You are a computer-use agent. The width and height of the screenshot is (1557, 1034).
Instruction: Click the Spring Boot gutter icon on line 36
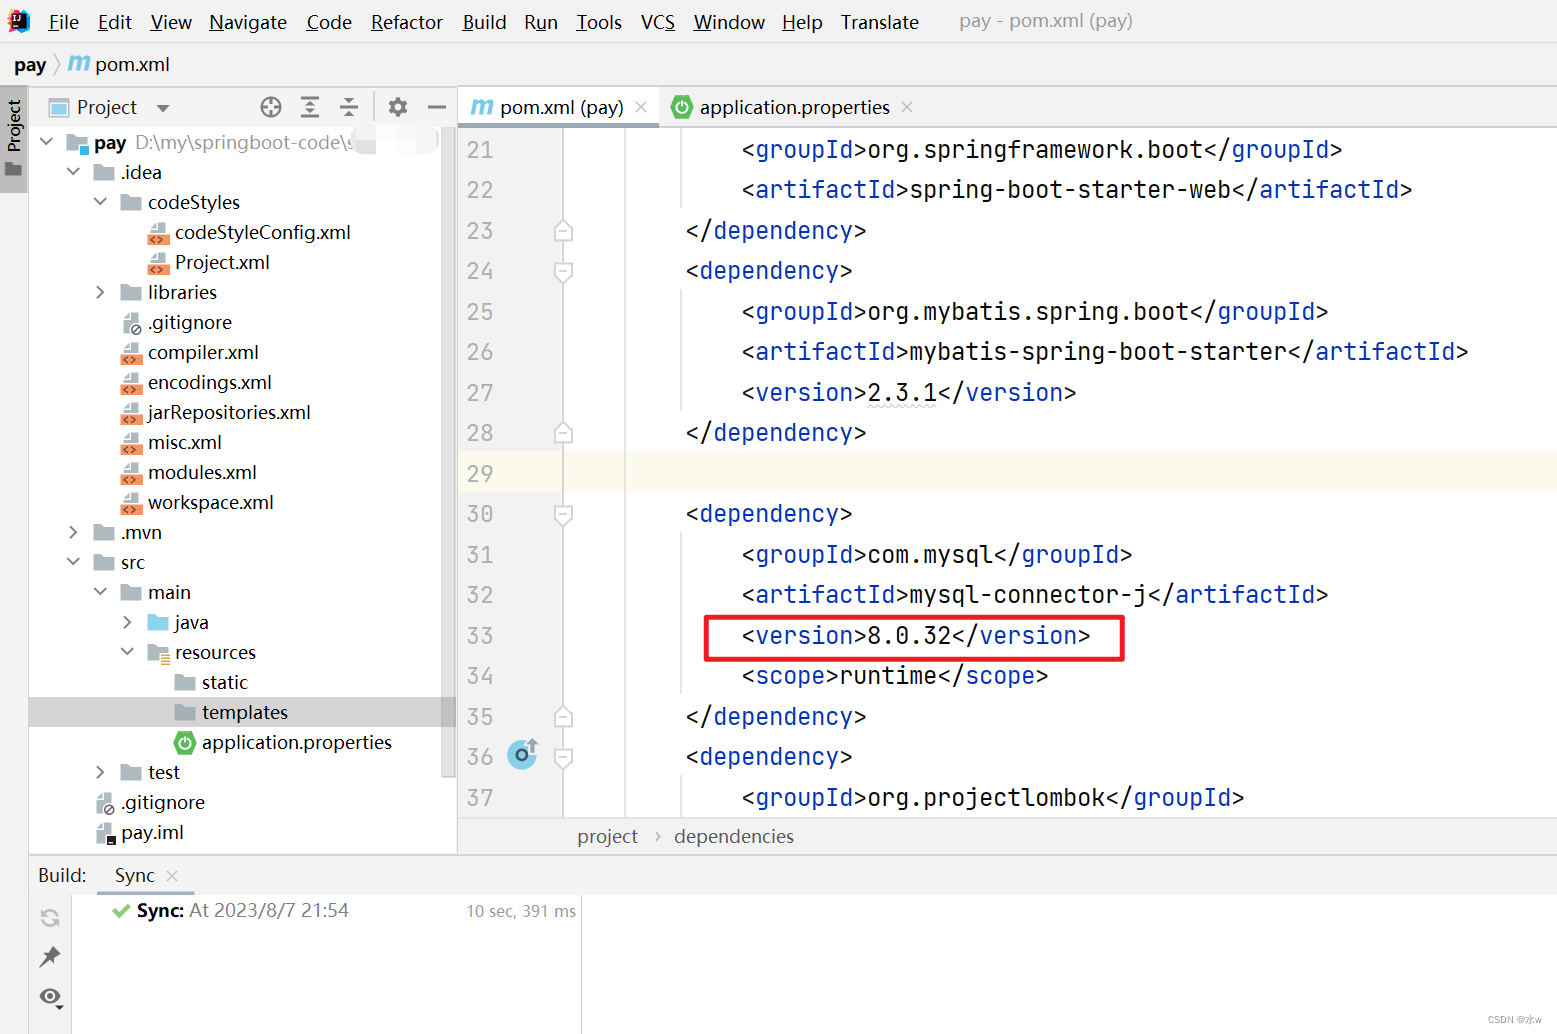(x=522, y=755)
